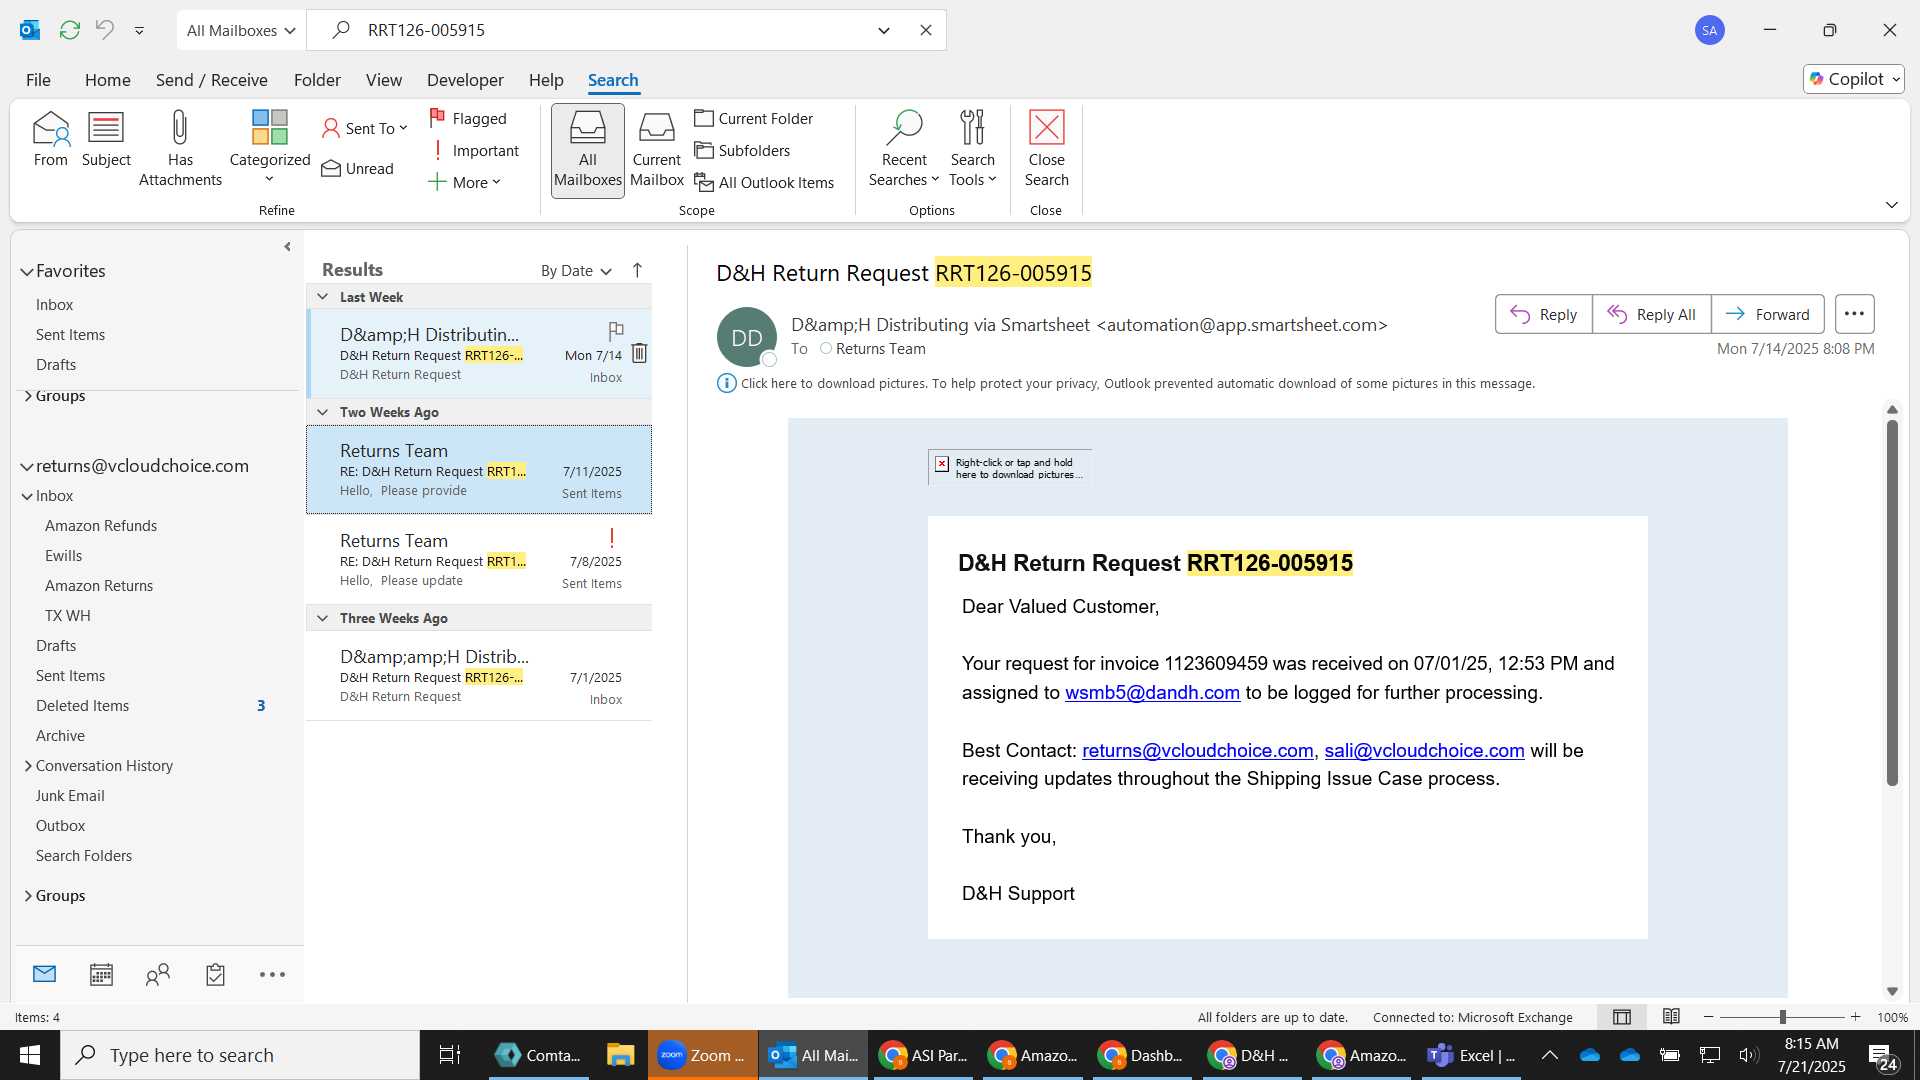Viewport: 1920px width, 1080px height.
Task: Switch to Reading view icon in status bar
Action: pos(1671,1017)
